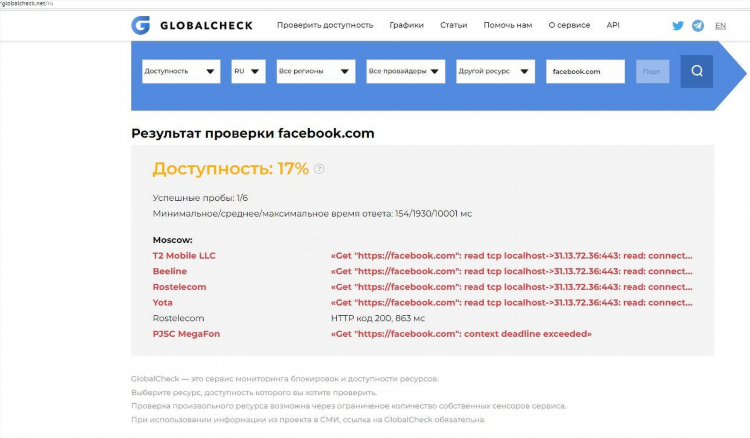Open the Telegram channel icon
This screenshot has height=438, width=750.
698,26
